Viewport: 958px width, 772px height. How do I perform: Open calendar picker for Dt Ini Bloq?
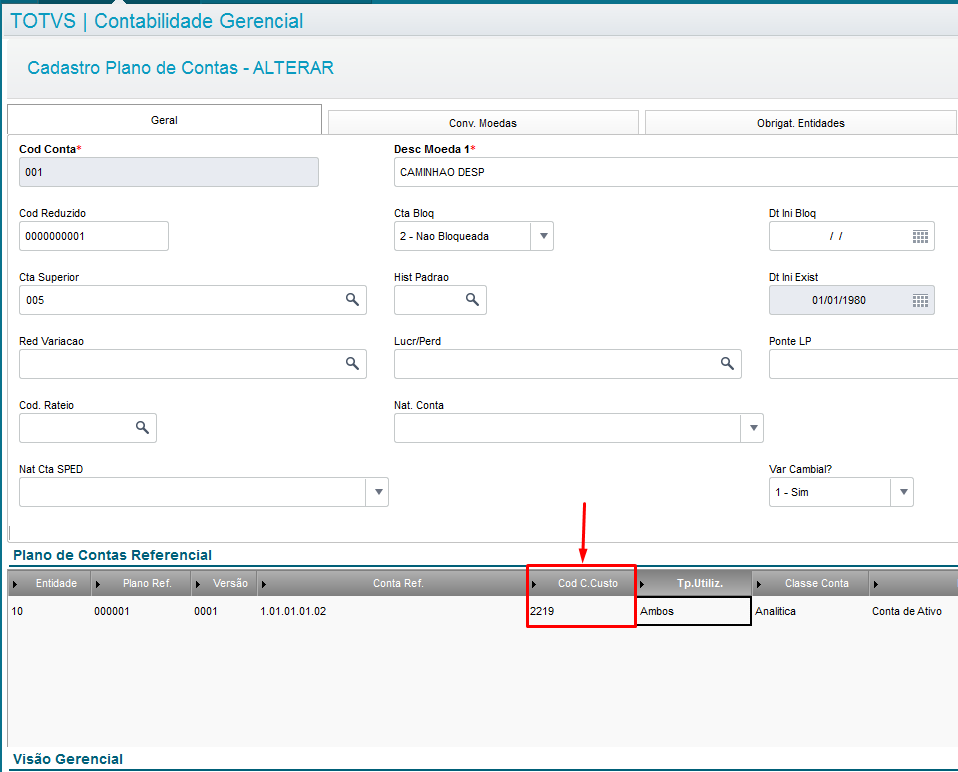[x=920, y=236]
